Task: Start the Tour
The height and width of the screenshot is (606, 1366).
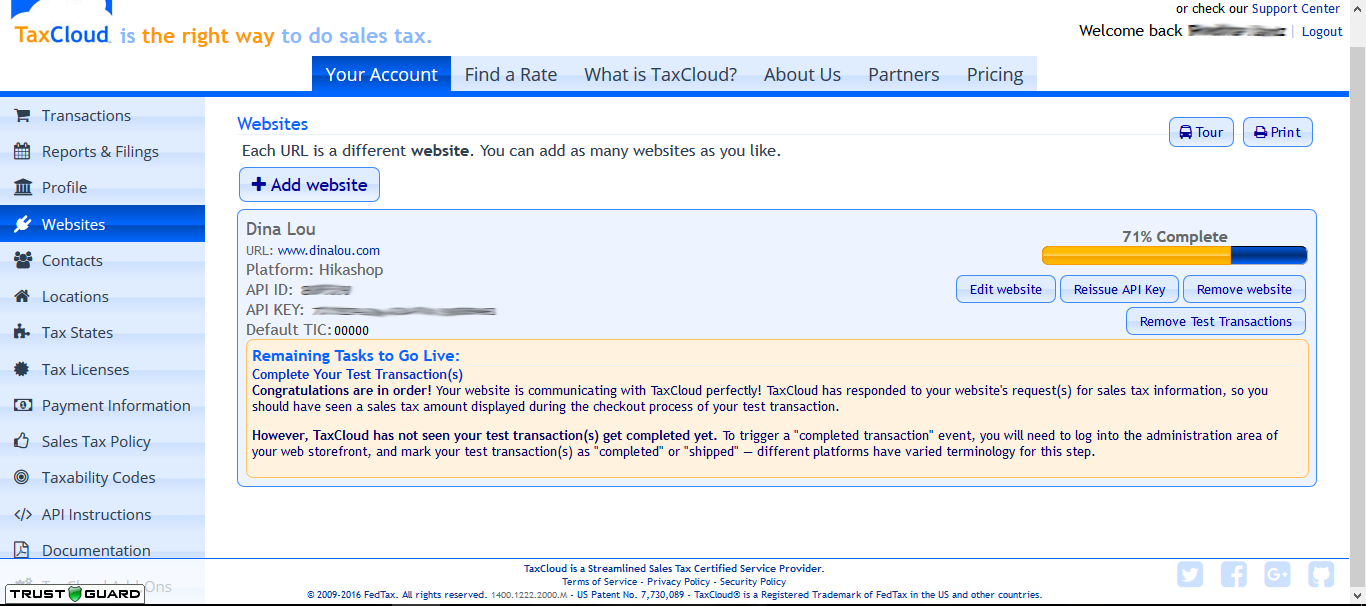Action: (1201, 132)
